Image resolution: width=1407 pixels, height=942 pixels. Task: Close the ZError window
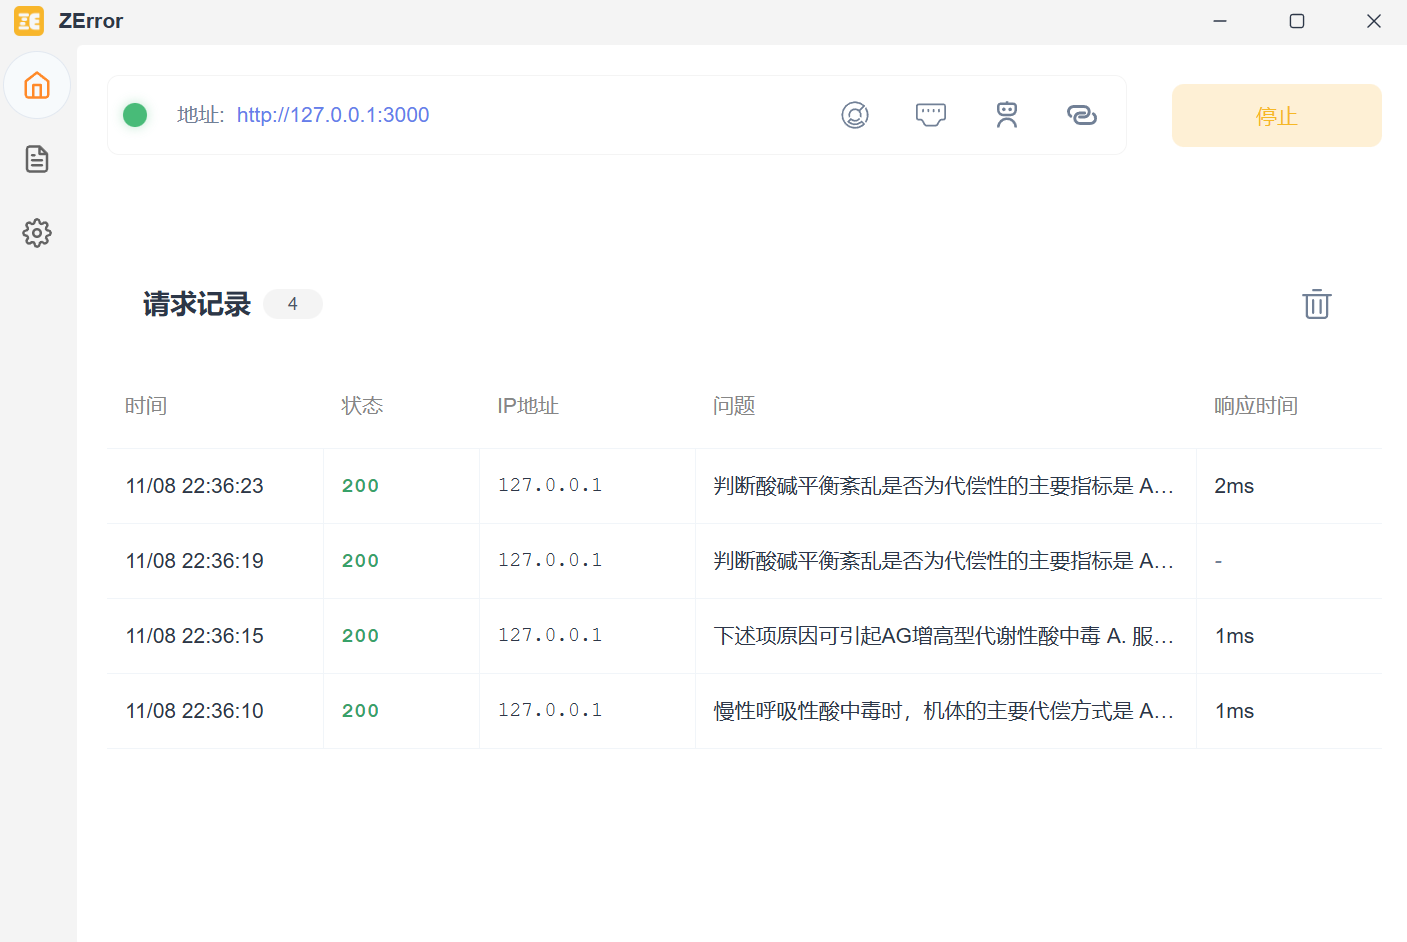point(1374,21)
